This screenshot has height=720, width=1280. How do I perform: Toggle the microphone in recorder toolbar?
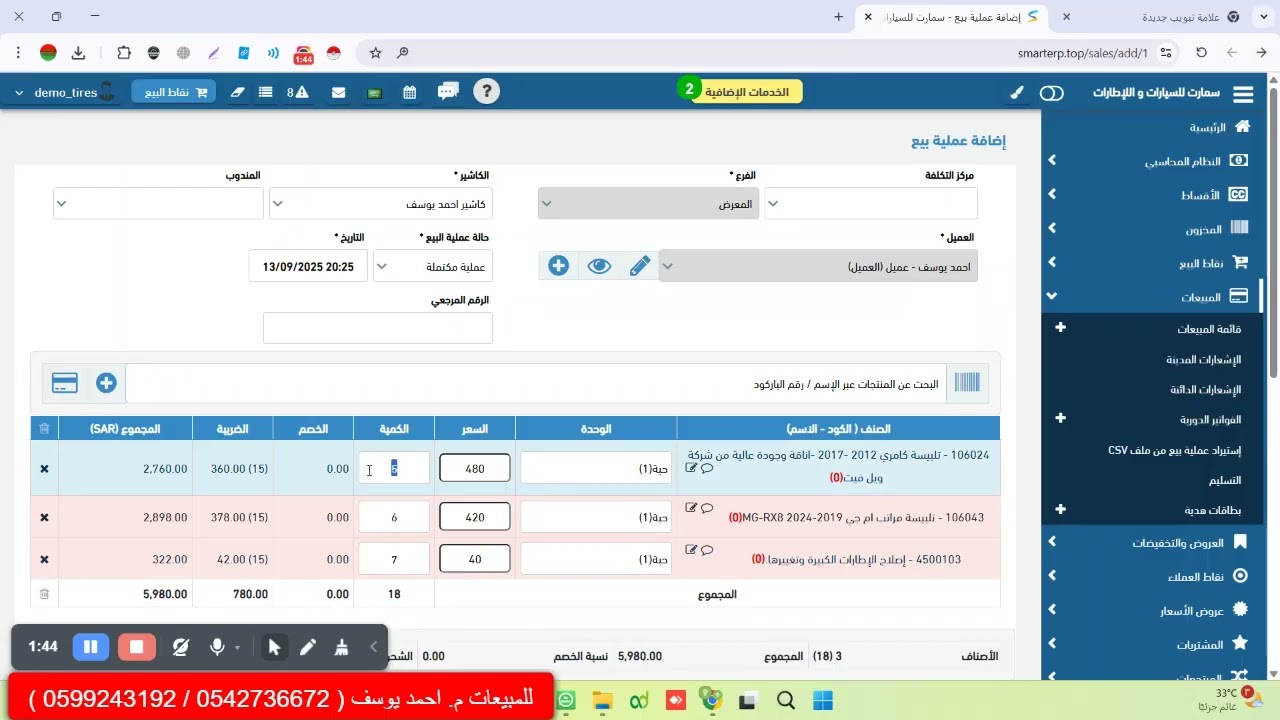(x=217, y=647)
